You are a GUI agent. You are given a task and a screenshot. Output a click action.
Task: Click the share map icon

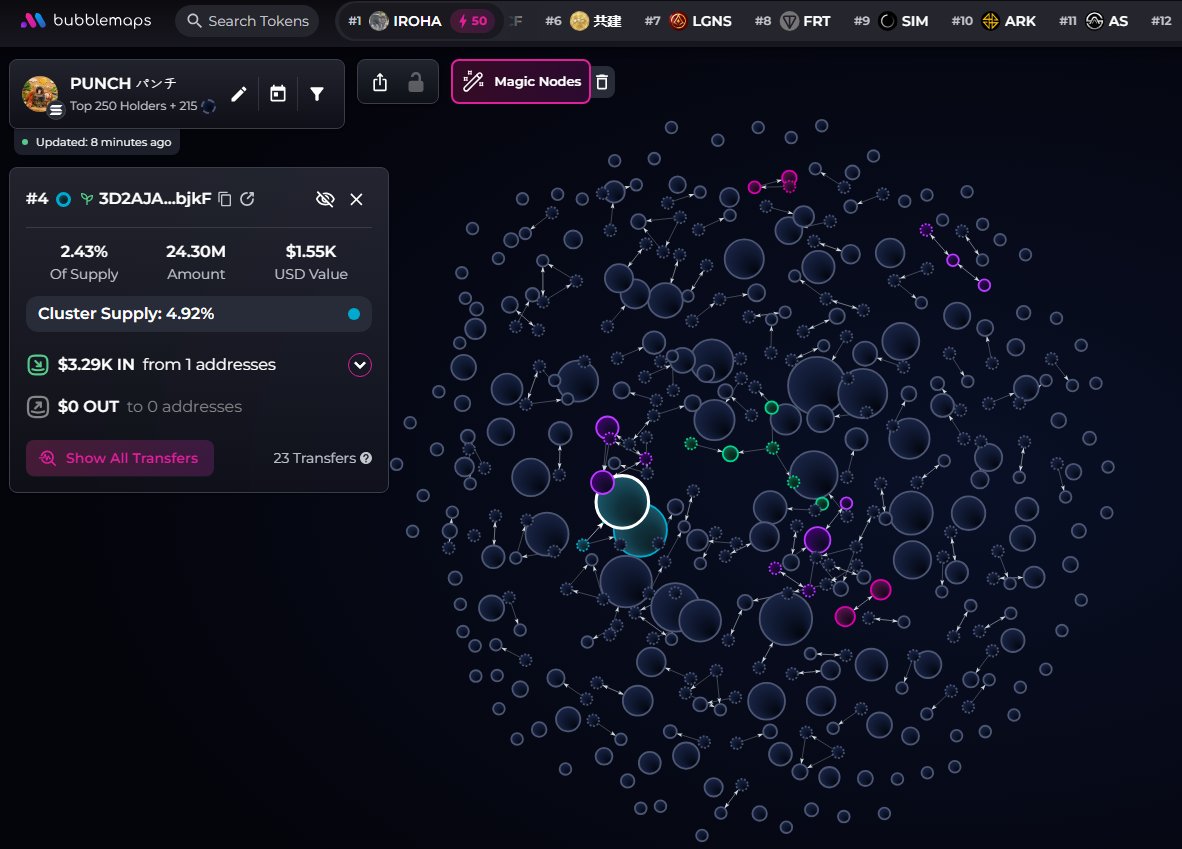click(x=379, y=83)
